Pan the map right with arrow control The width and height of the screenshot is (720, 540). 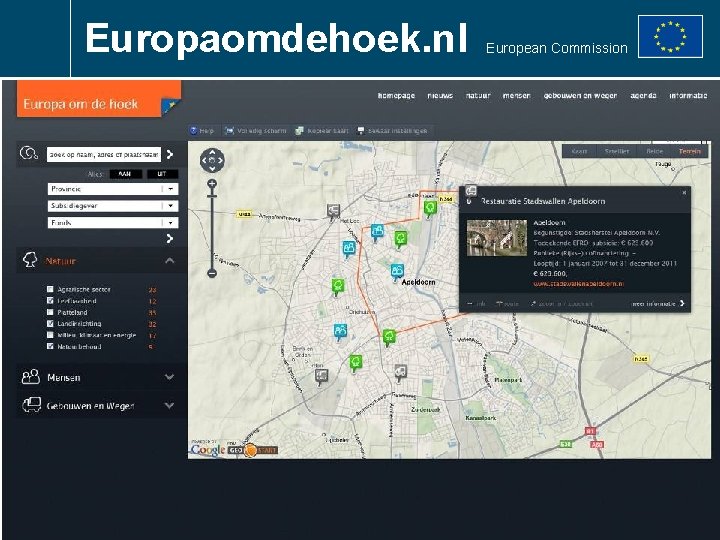[x=220, y=160]
